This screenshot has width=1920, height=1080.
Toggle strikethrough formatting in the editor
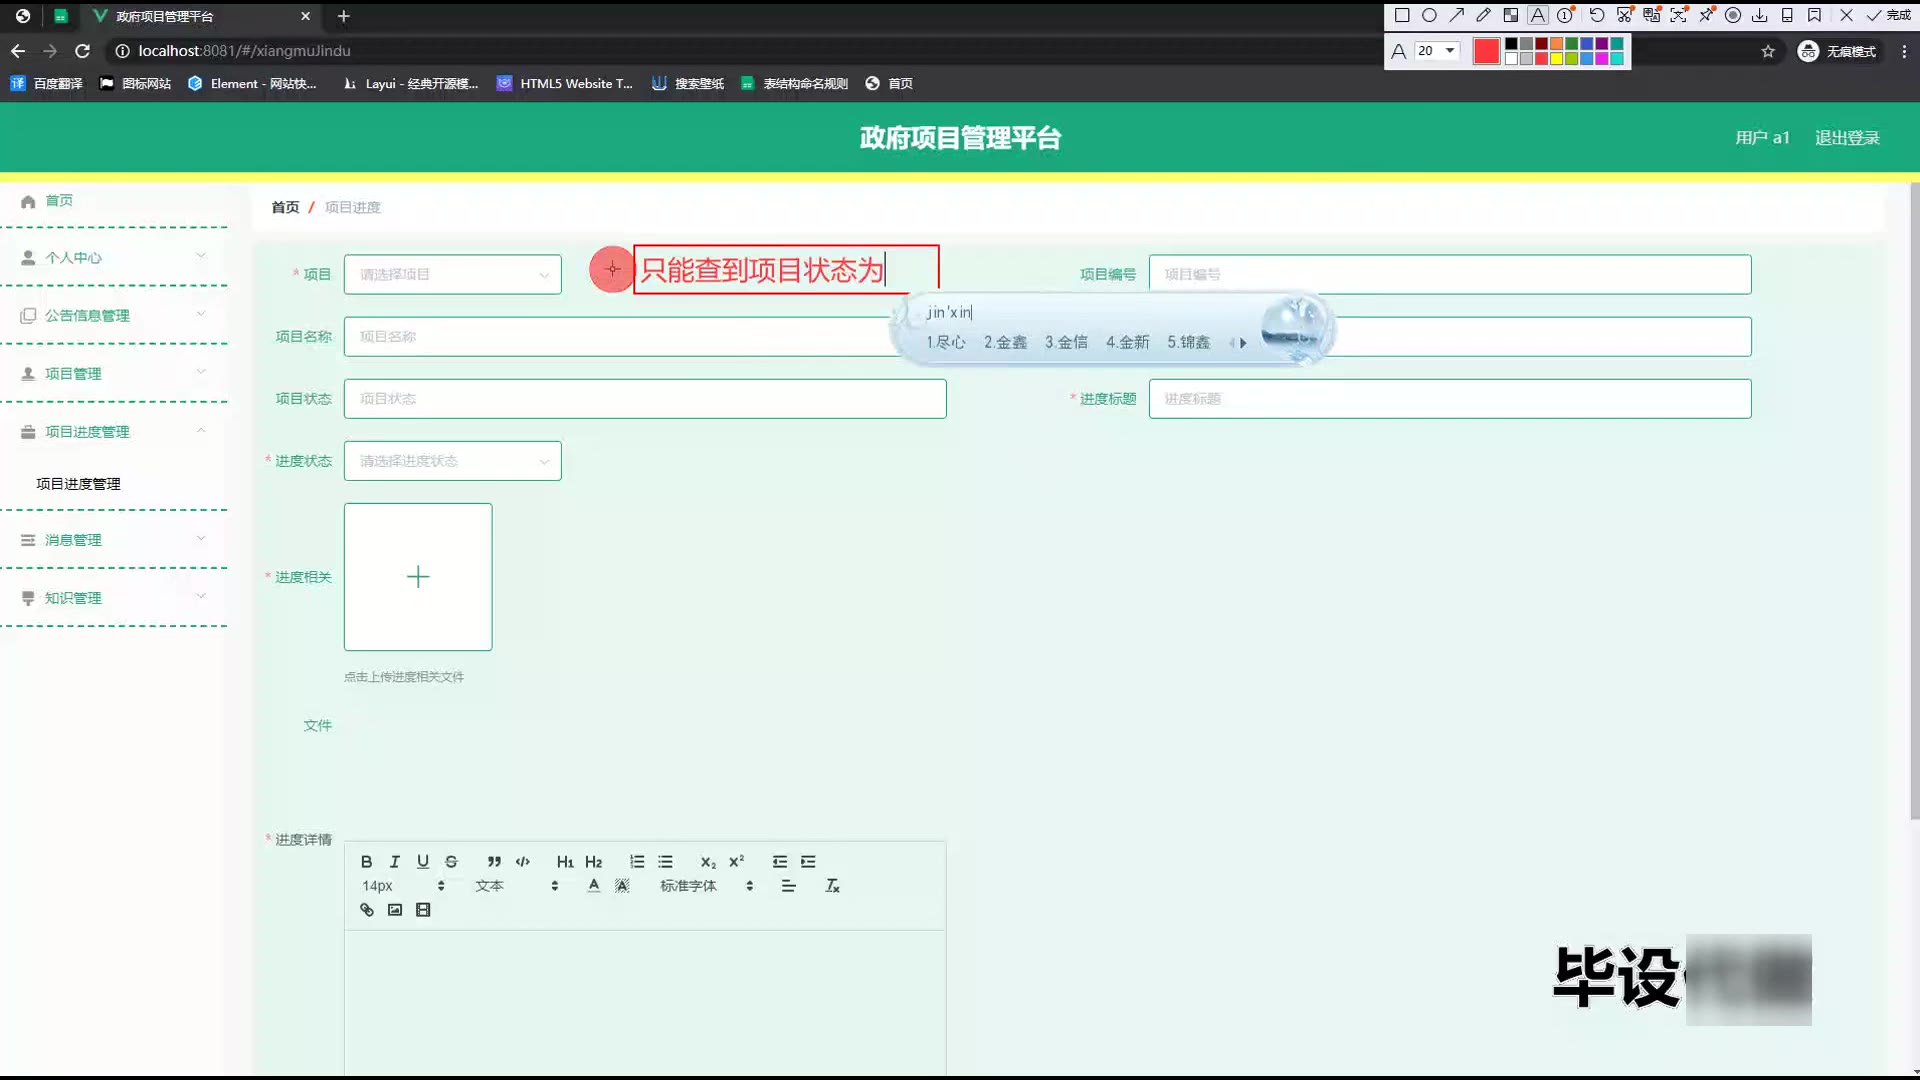pos(451,861)
